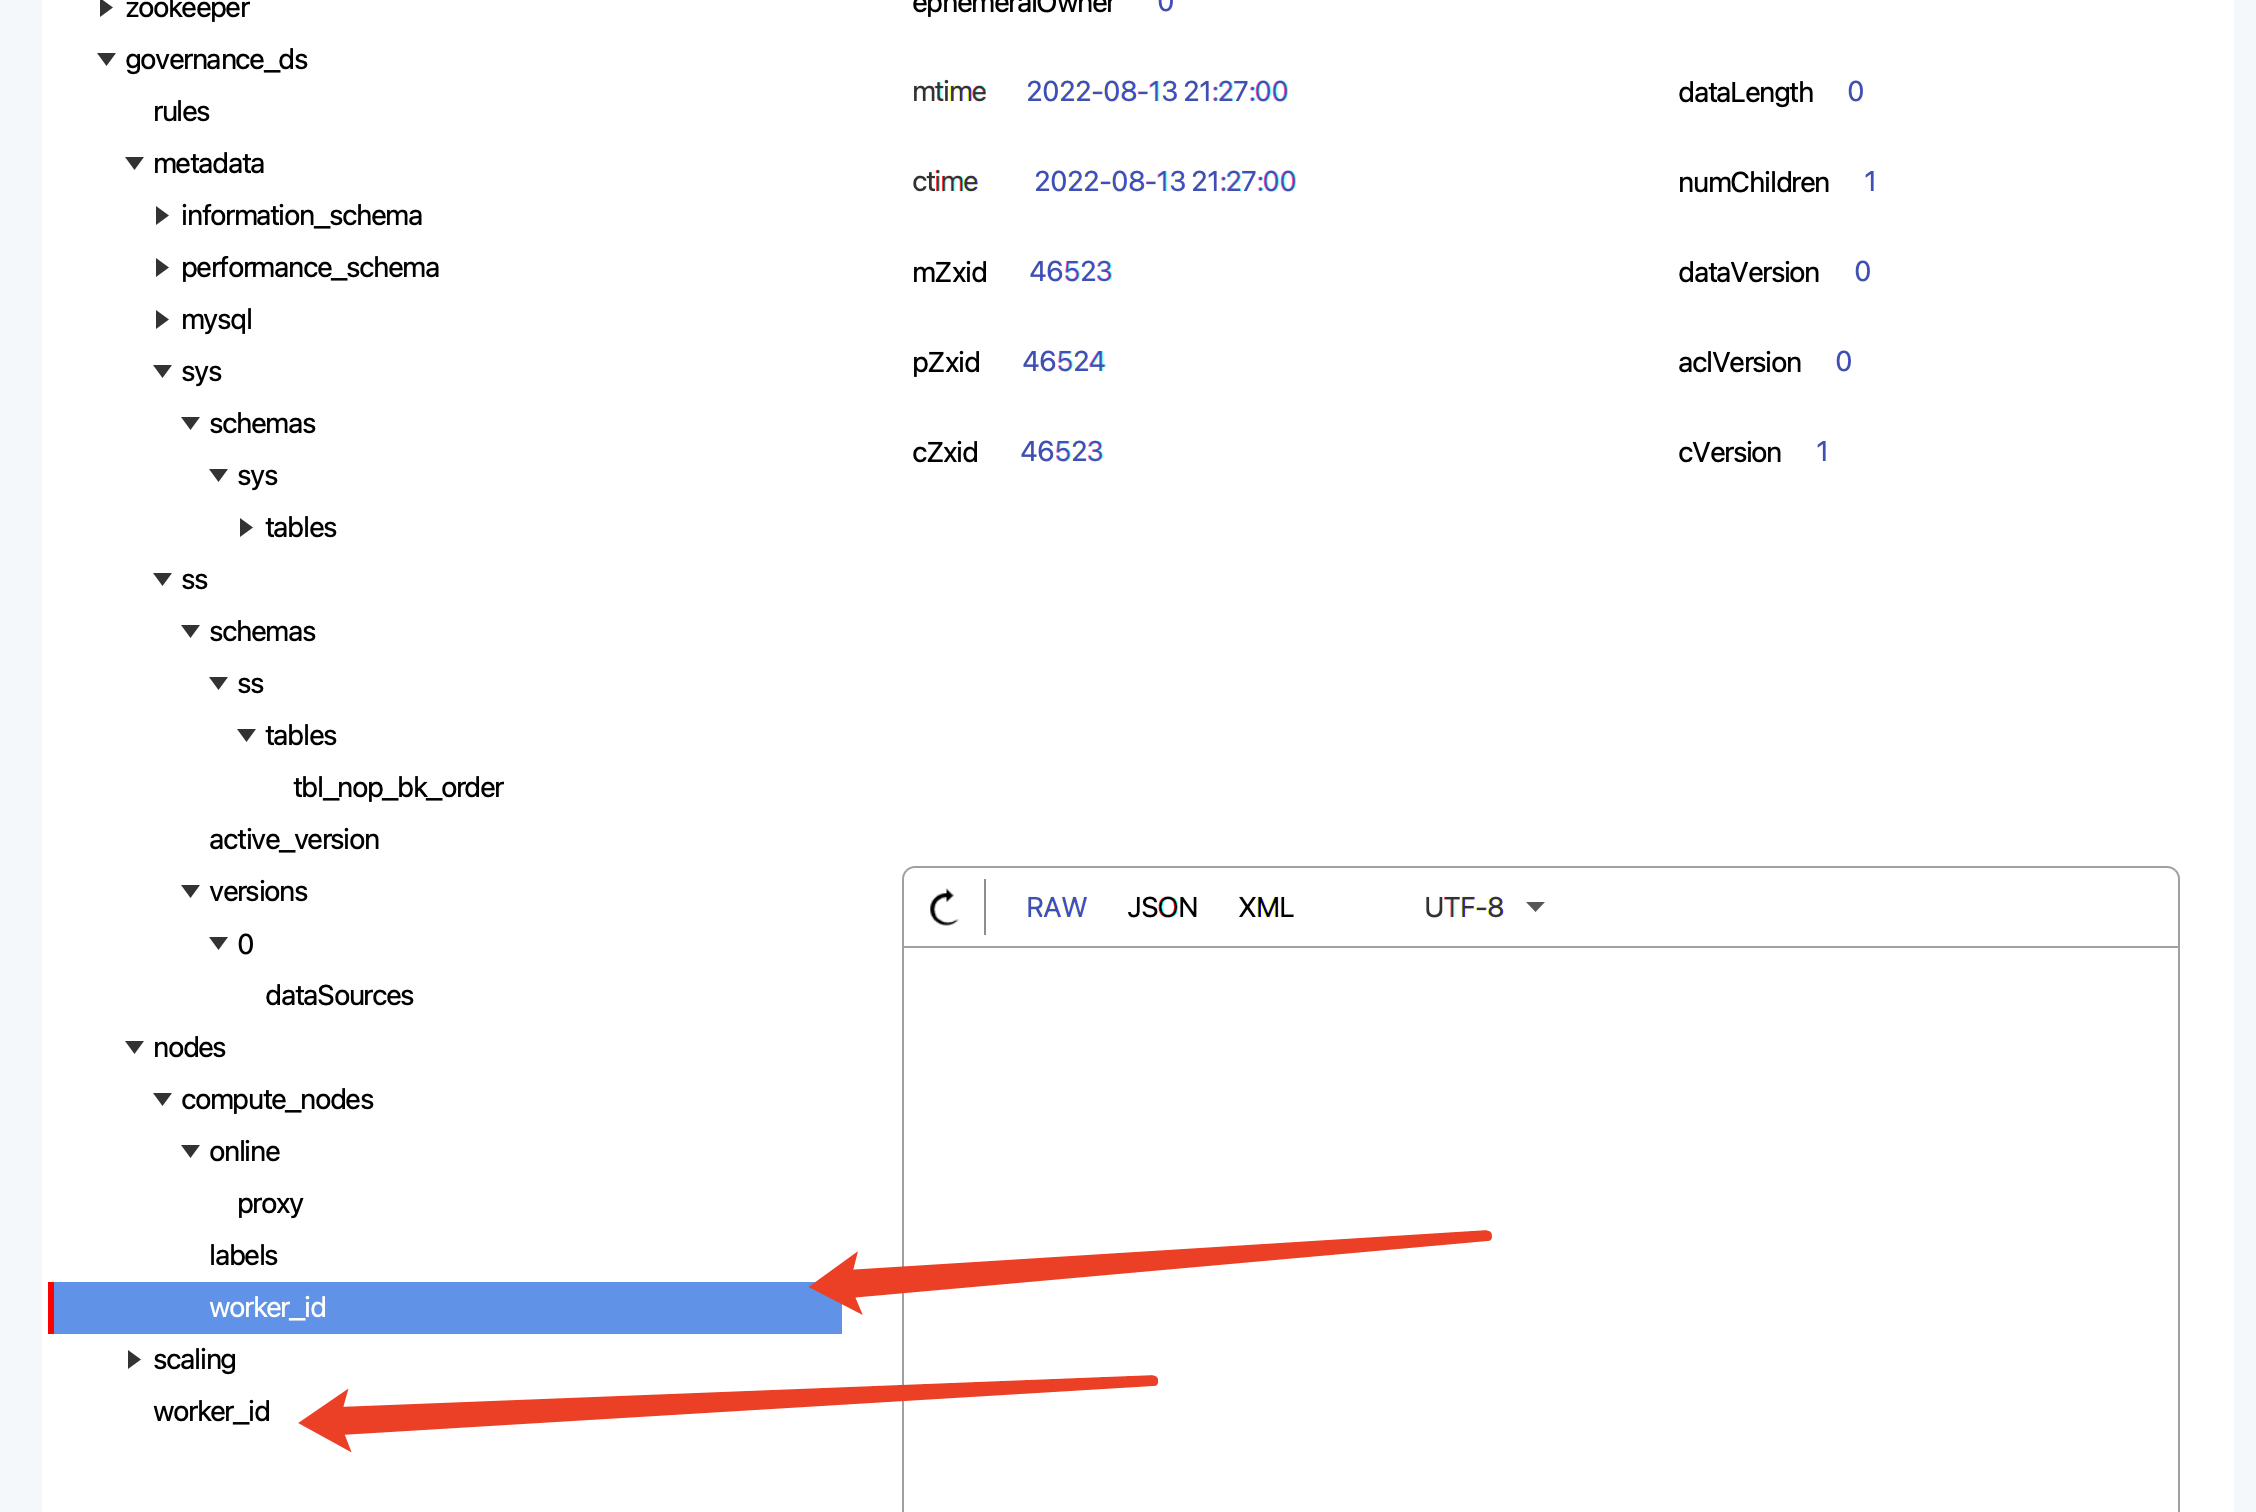Select the dataSources node

[x=339, y=995]
